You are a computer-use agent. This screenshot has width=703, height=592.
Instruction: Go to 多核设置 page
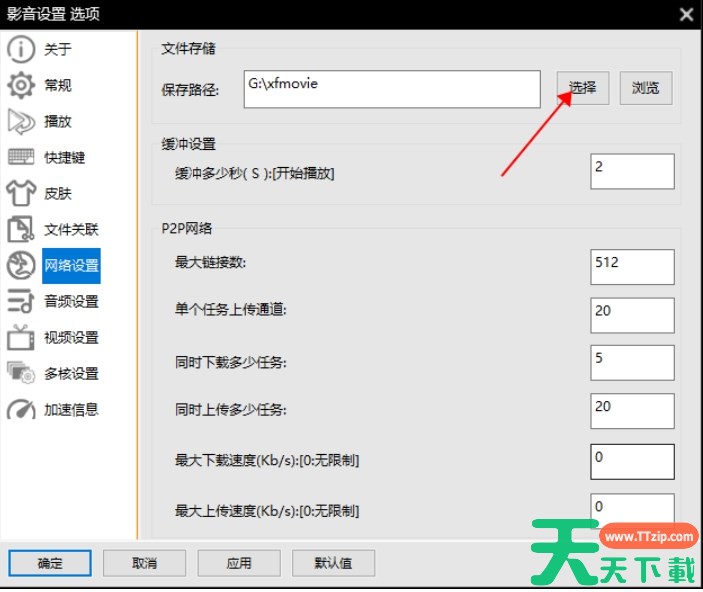coord(71,373)
